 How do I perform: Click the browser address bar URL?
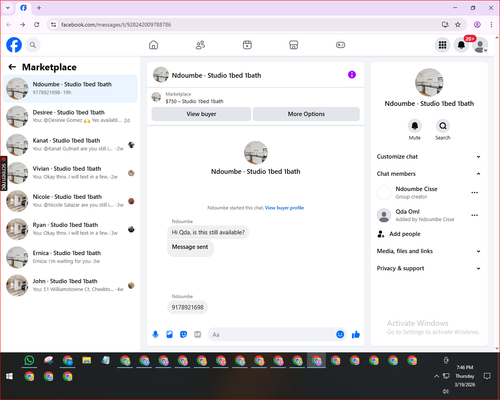point(116,25)
